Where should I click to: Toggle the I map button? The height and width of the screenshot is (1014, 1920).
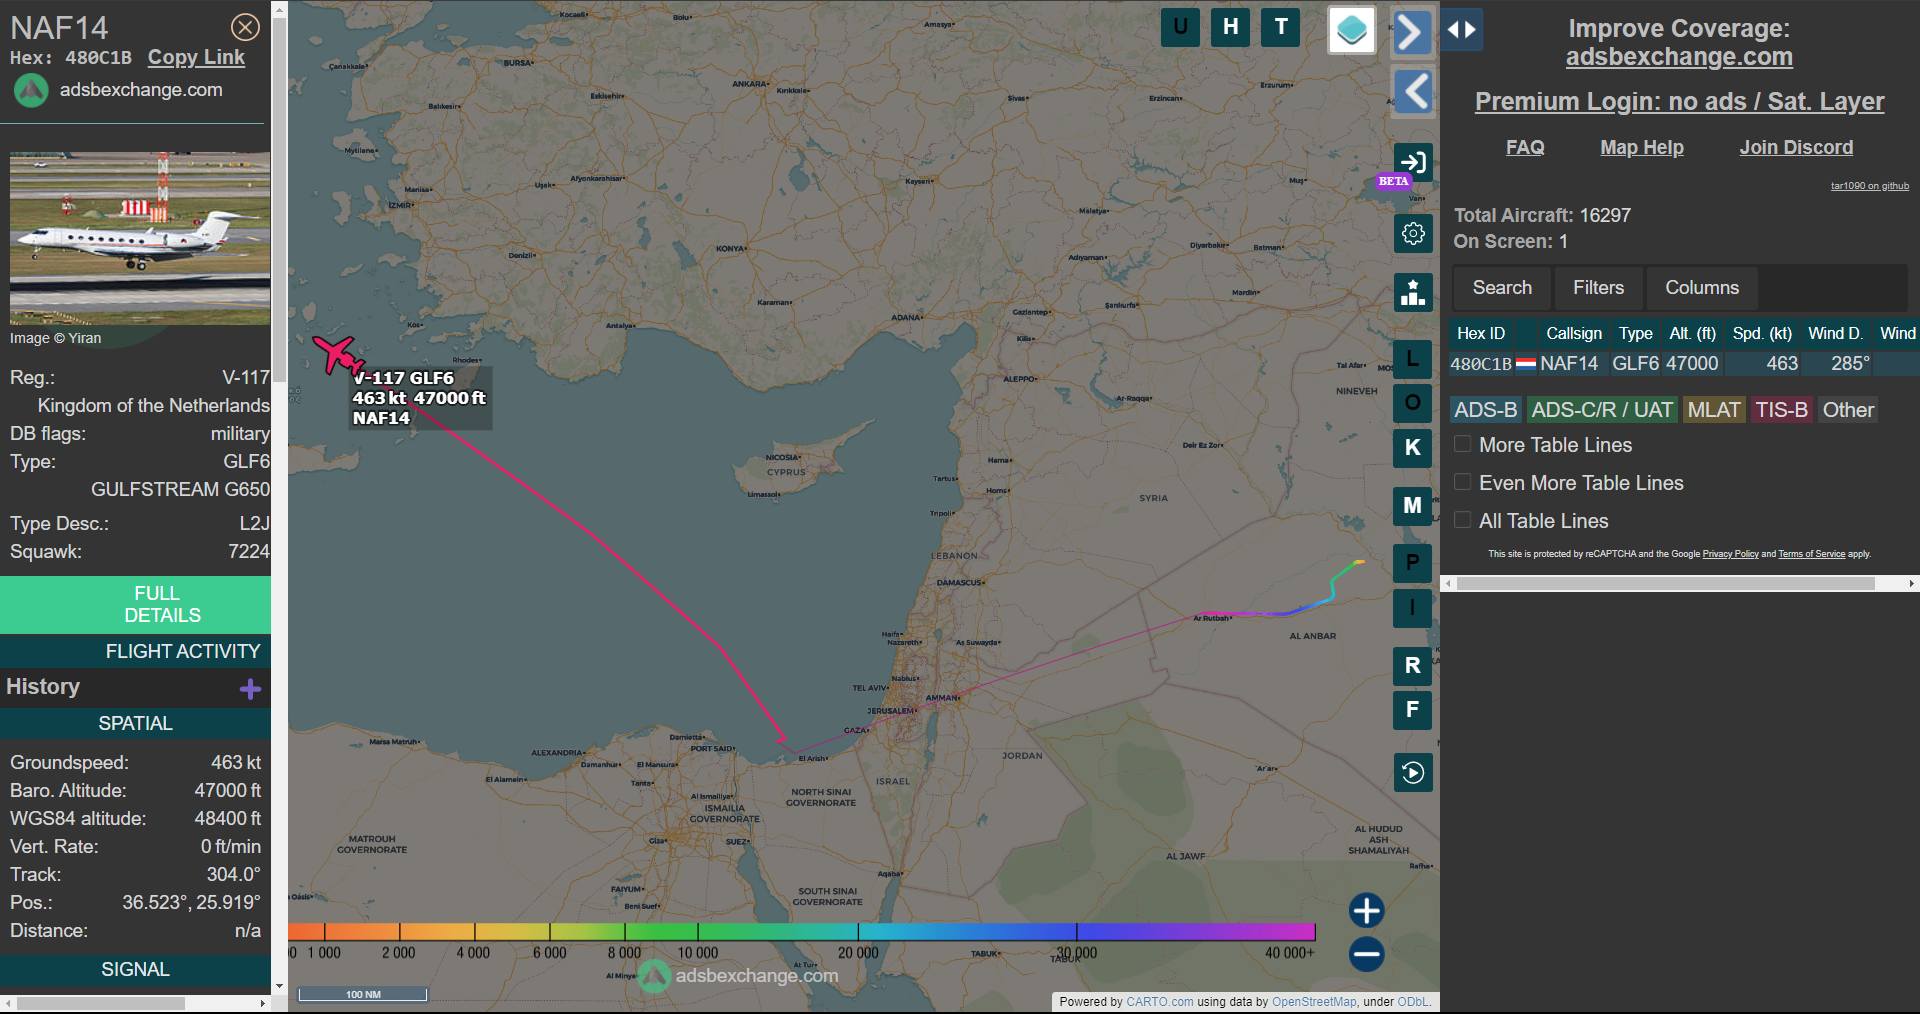point(1413,608)
